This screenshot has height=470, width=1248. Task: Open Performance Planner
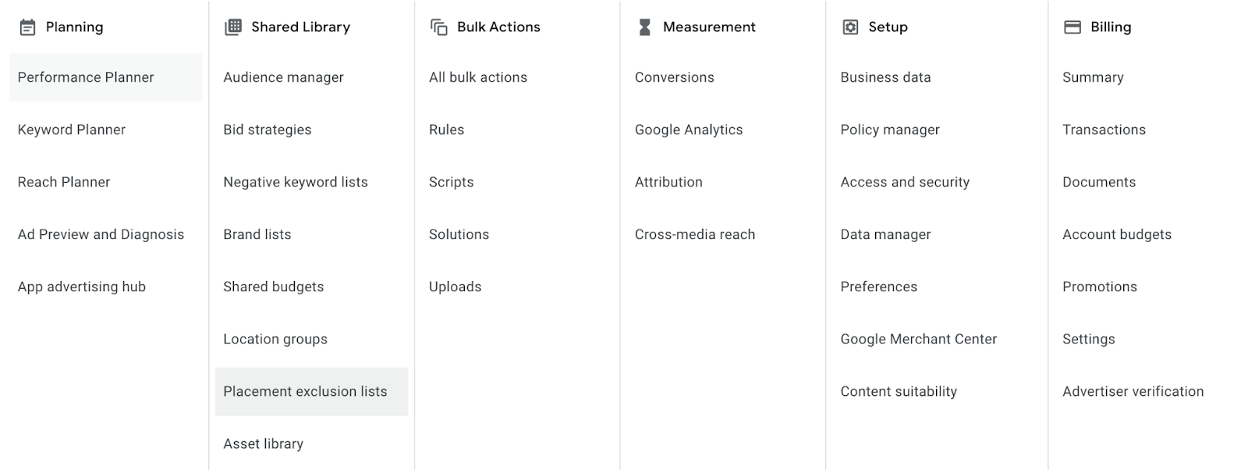106,77
